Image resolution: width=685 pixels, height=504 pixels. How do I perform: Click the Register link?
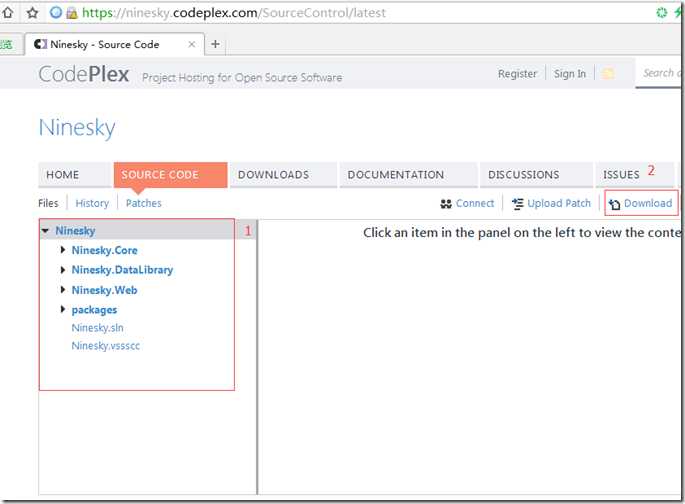point(517,74)
